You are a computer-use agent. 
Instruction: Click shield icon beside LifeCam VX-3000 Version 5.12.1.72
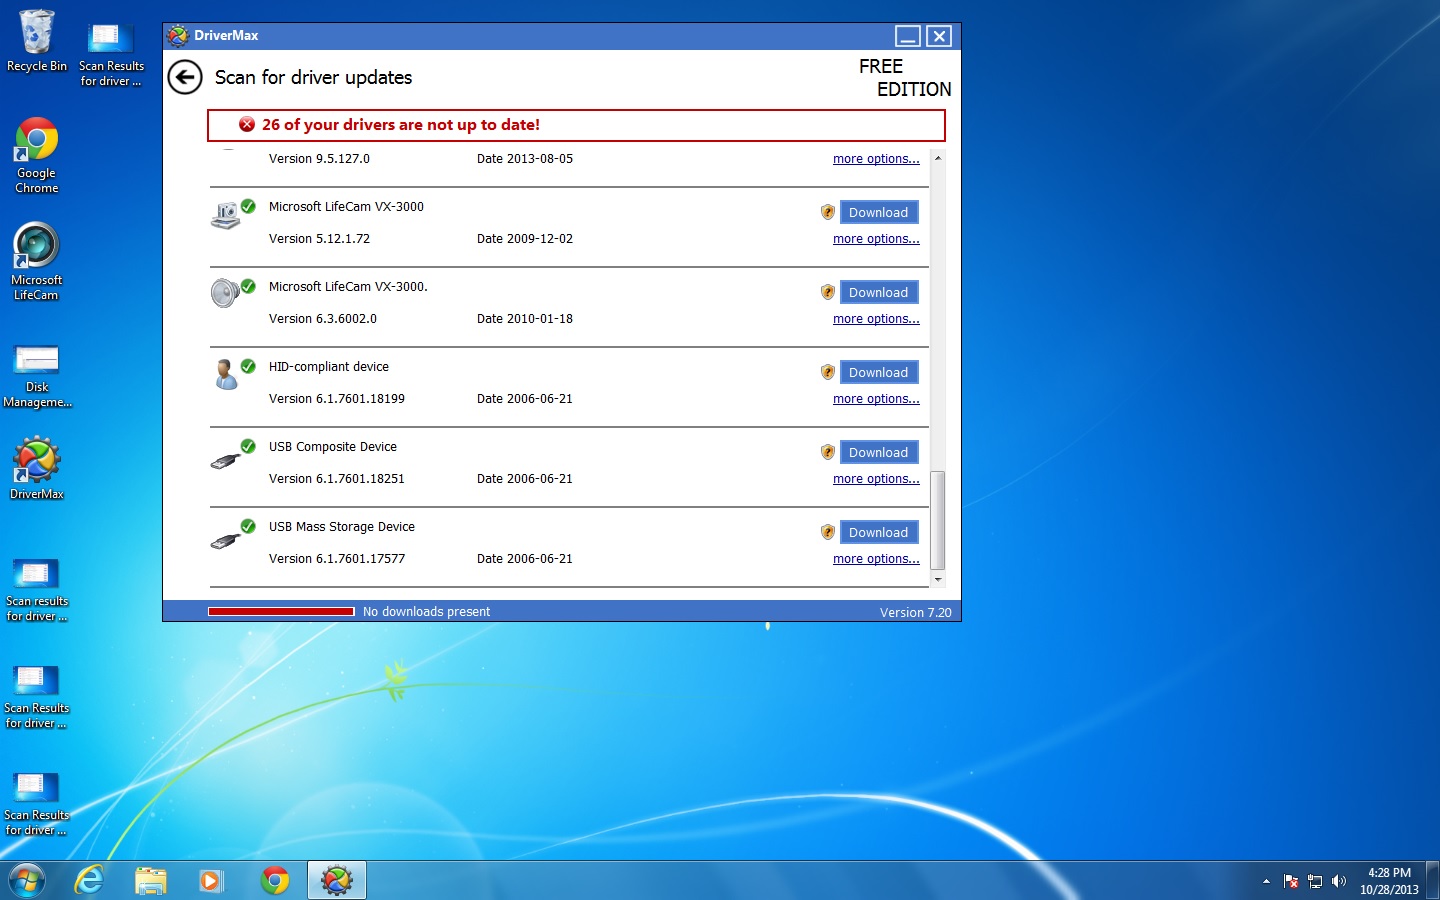[828, 212]
